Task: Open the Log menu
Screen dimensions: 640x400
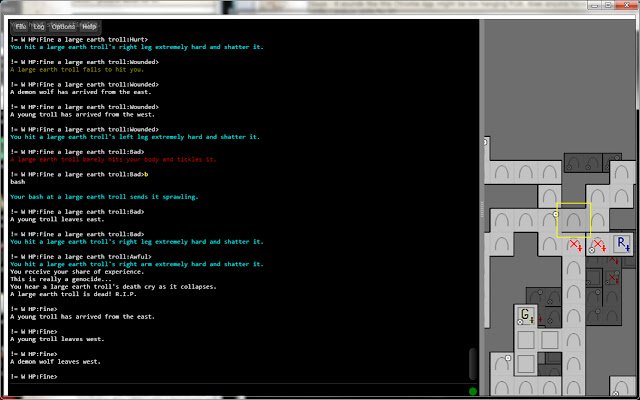Action: pos(39,27)
